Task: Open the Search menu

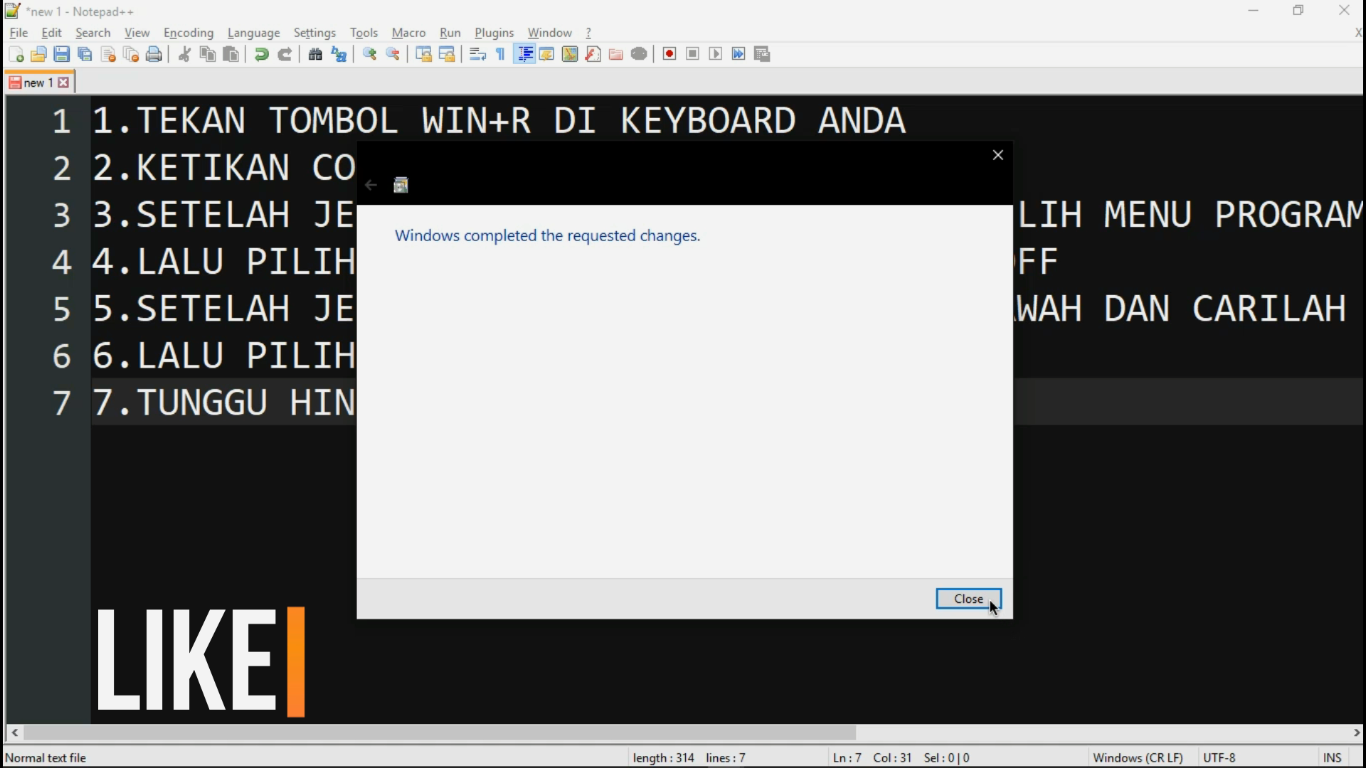Action: coord(93,33)
